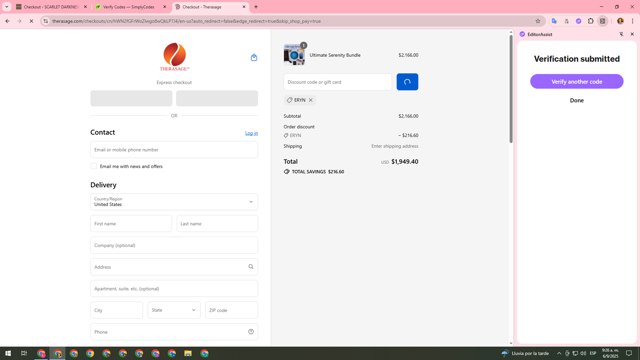Open the State dropdown
The width and height of the screenshot is (640, 360).
[174, 310]
